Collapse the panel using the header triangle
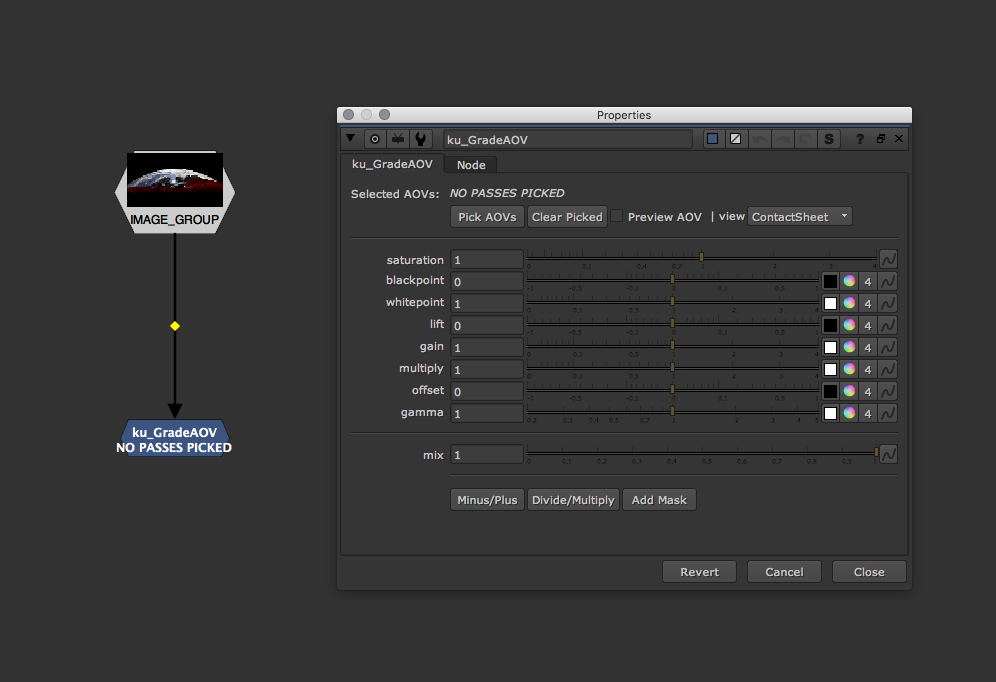 click(x=350, y=139)
